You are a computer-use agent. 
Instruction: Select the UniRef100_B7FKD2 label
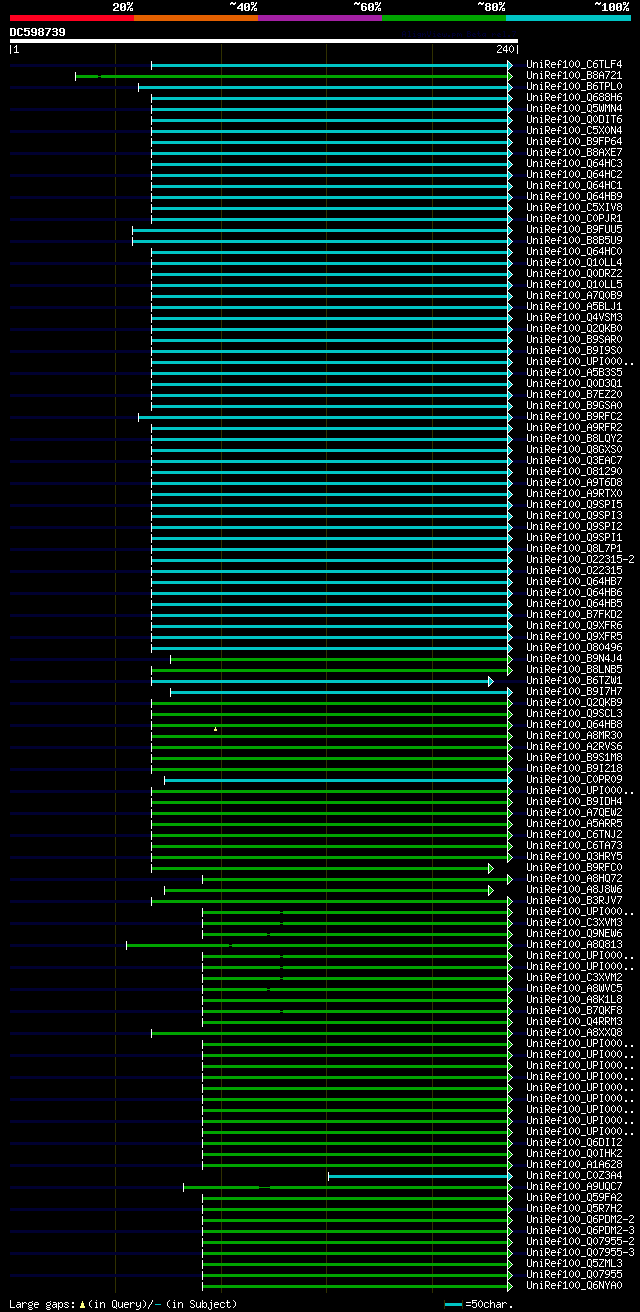tap(574, 615)
